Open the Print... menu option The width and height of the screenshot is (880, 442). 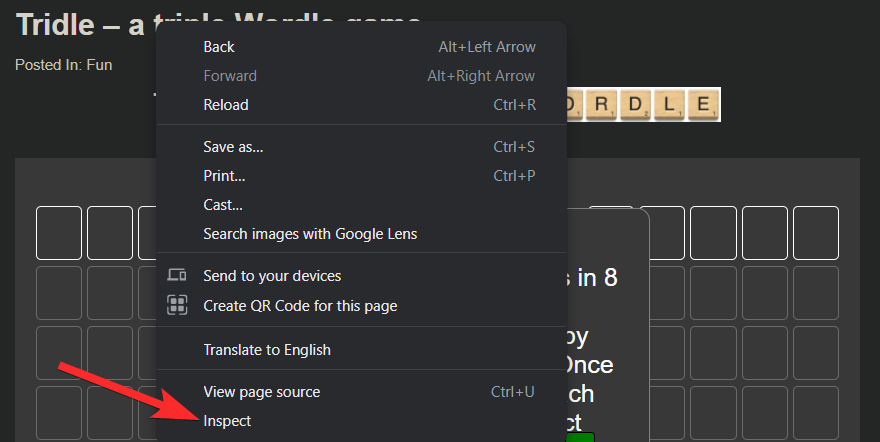pos(224,176)
